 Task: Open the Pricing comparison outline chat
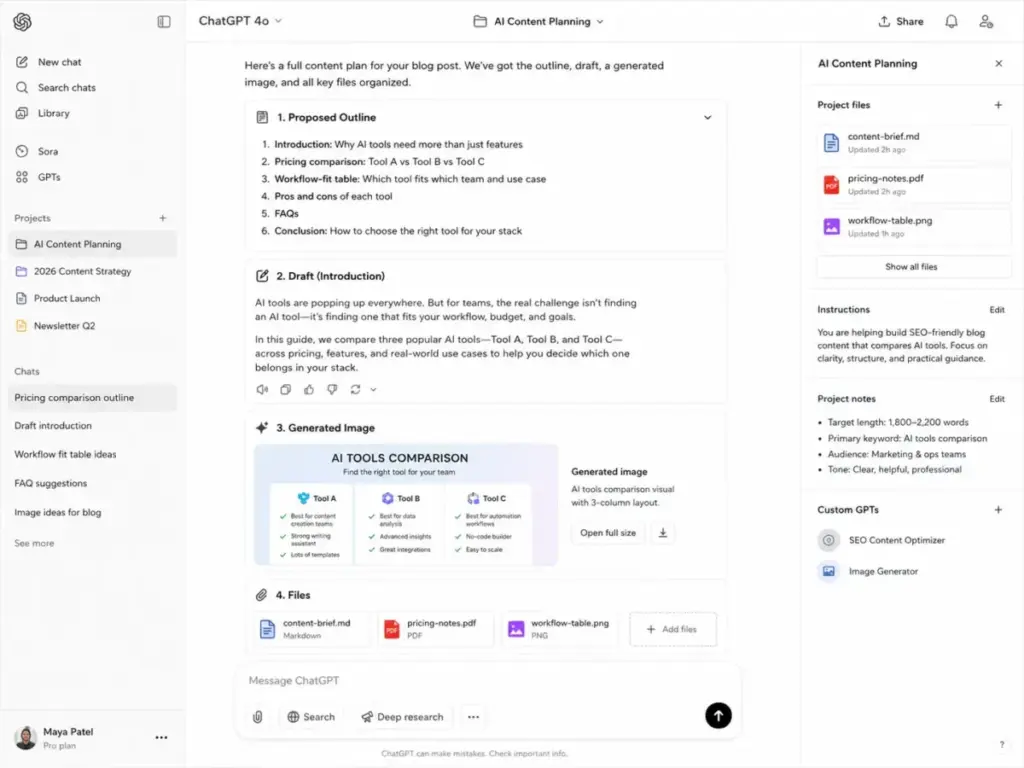coord(92,398)
